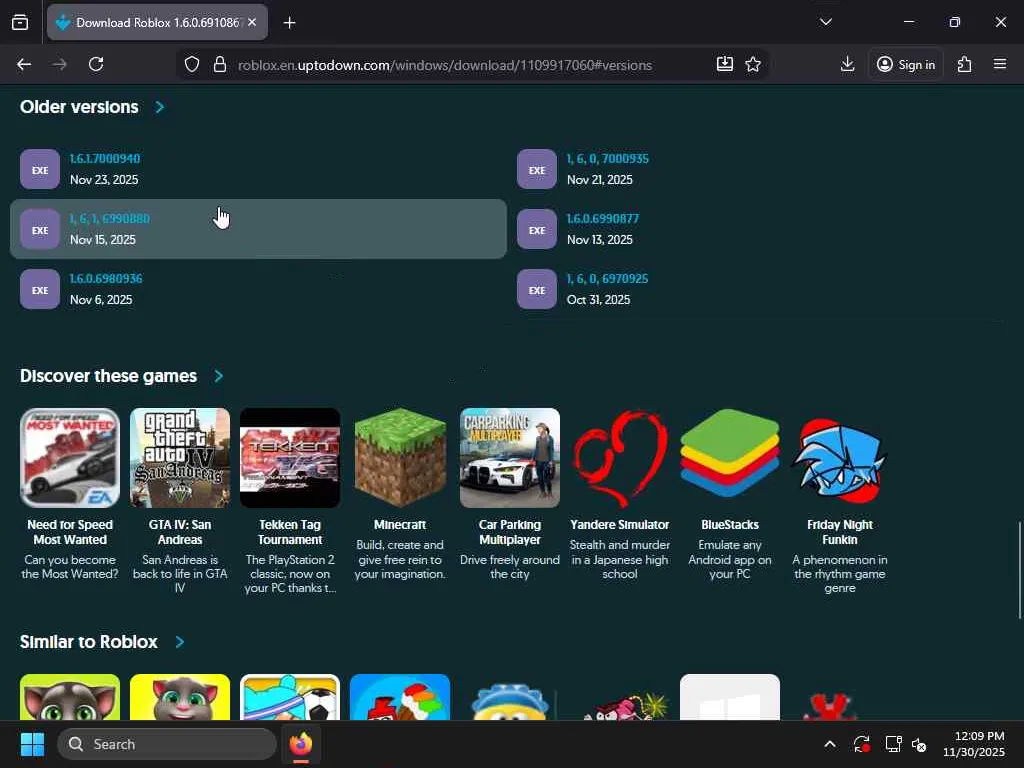The width and height of the screenshot is (1024, 768).
Task: Open version 1, 6, 0, 6970925
Action: 607,279
